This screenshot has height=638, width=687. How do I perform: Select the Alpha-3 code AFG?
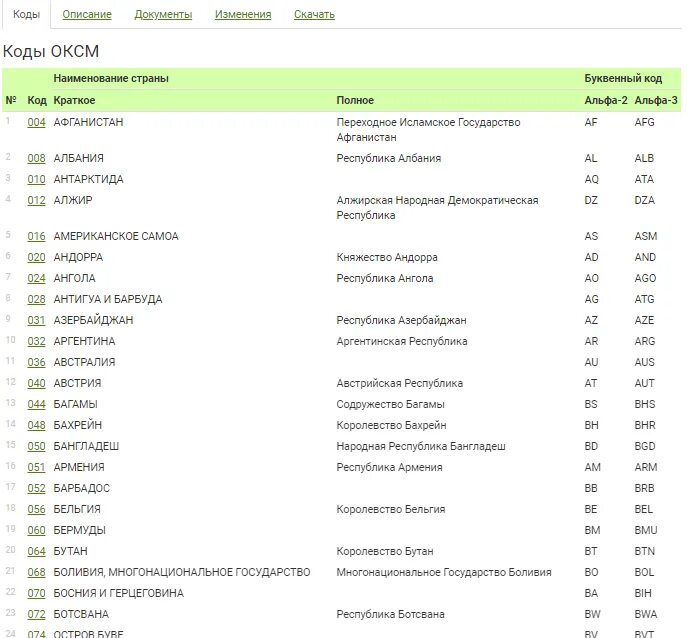coord(645,122)
